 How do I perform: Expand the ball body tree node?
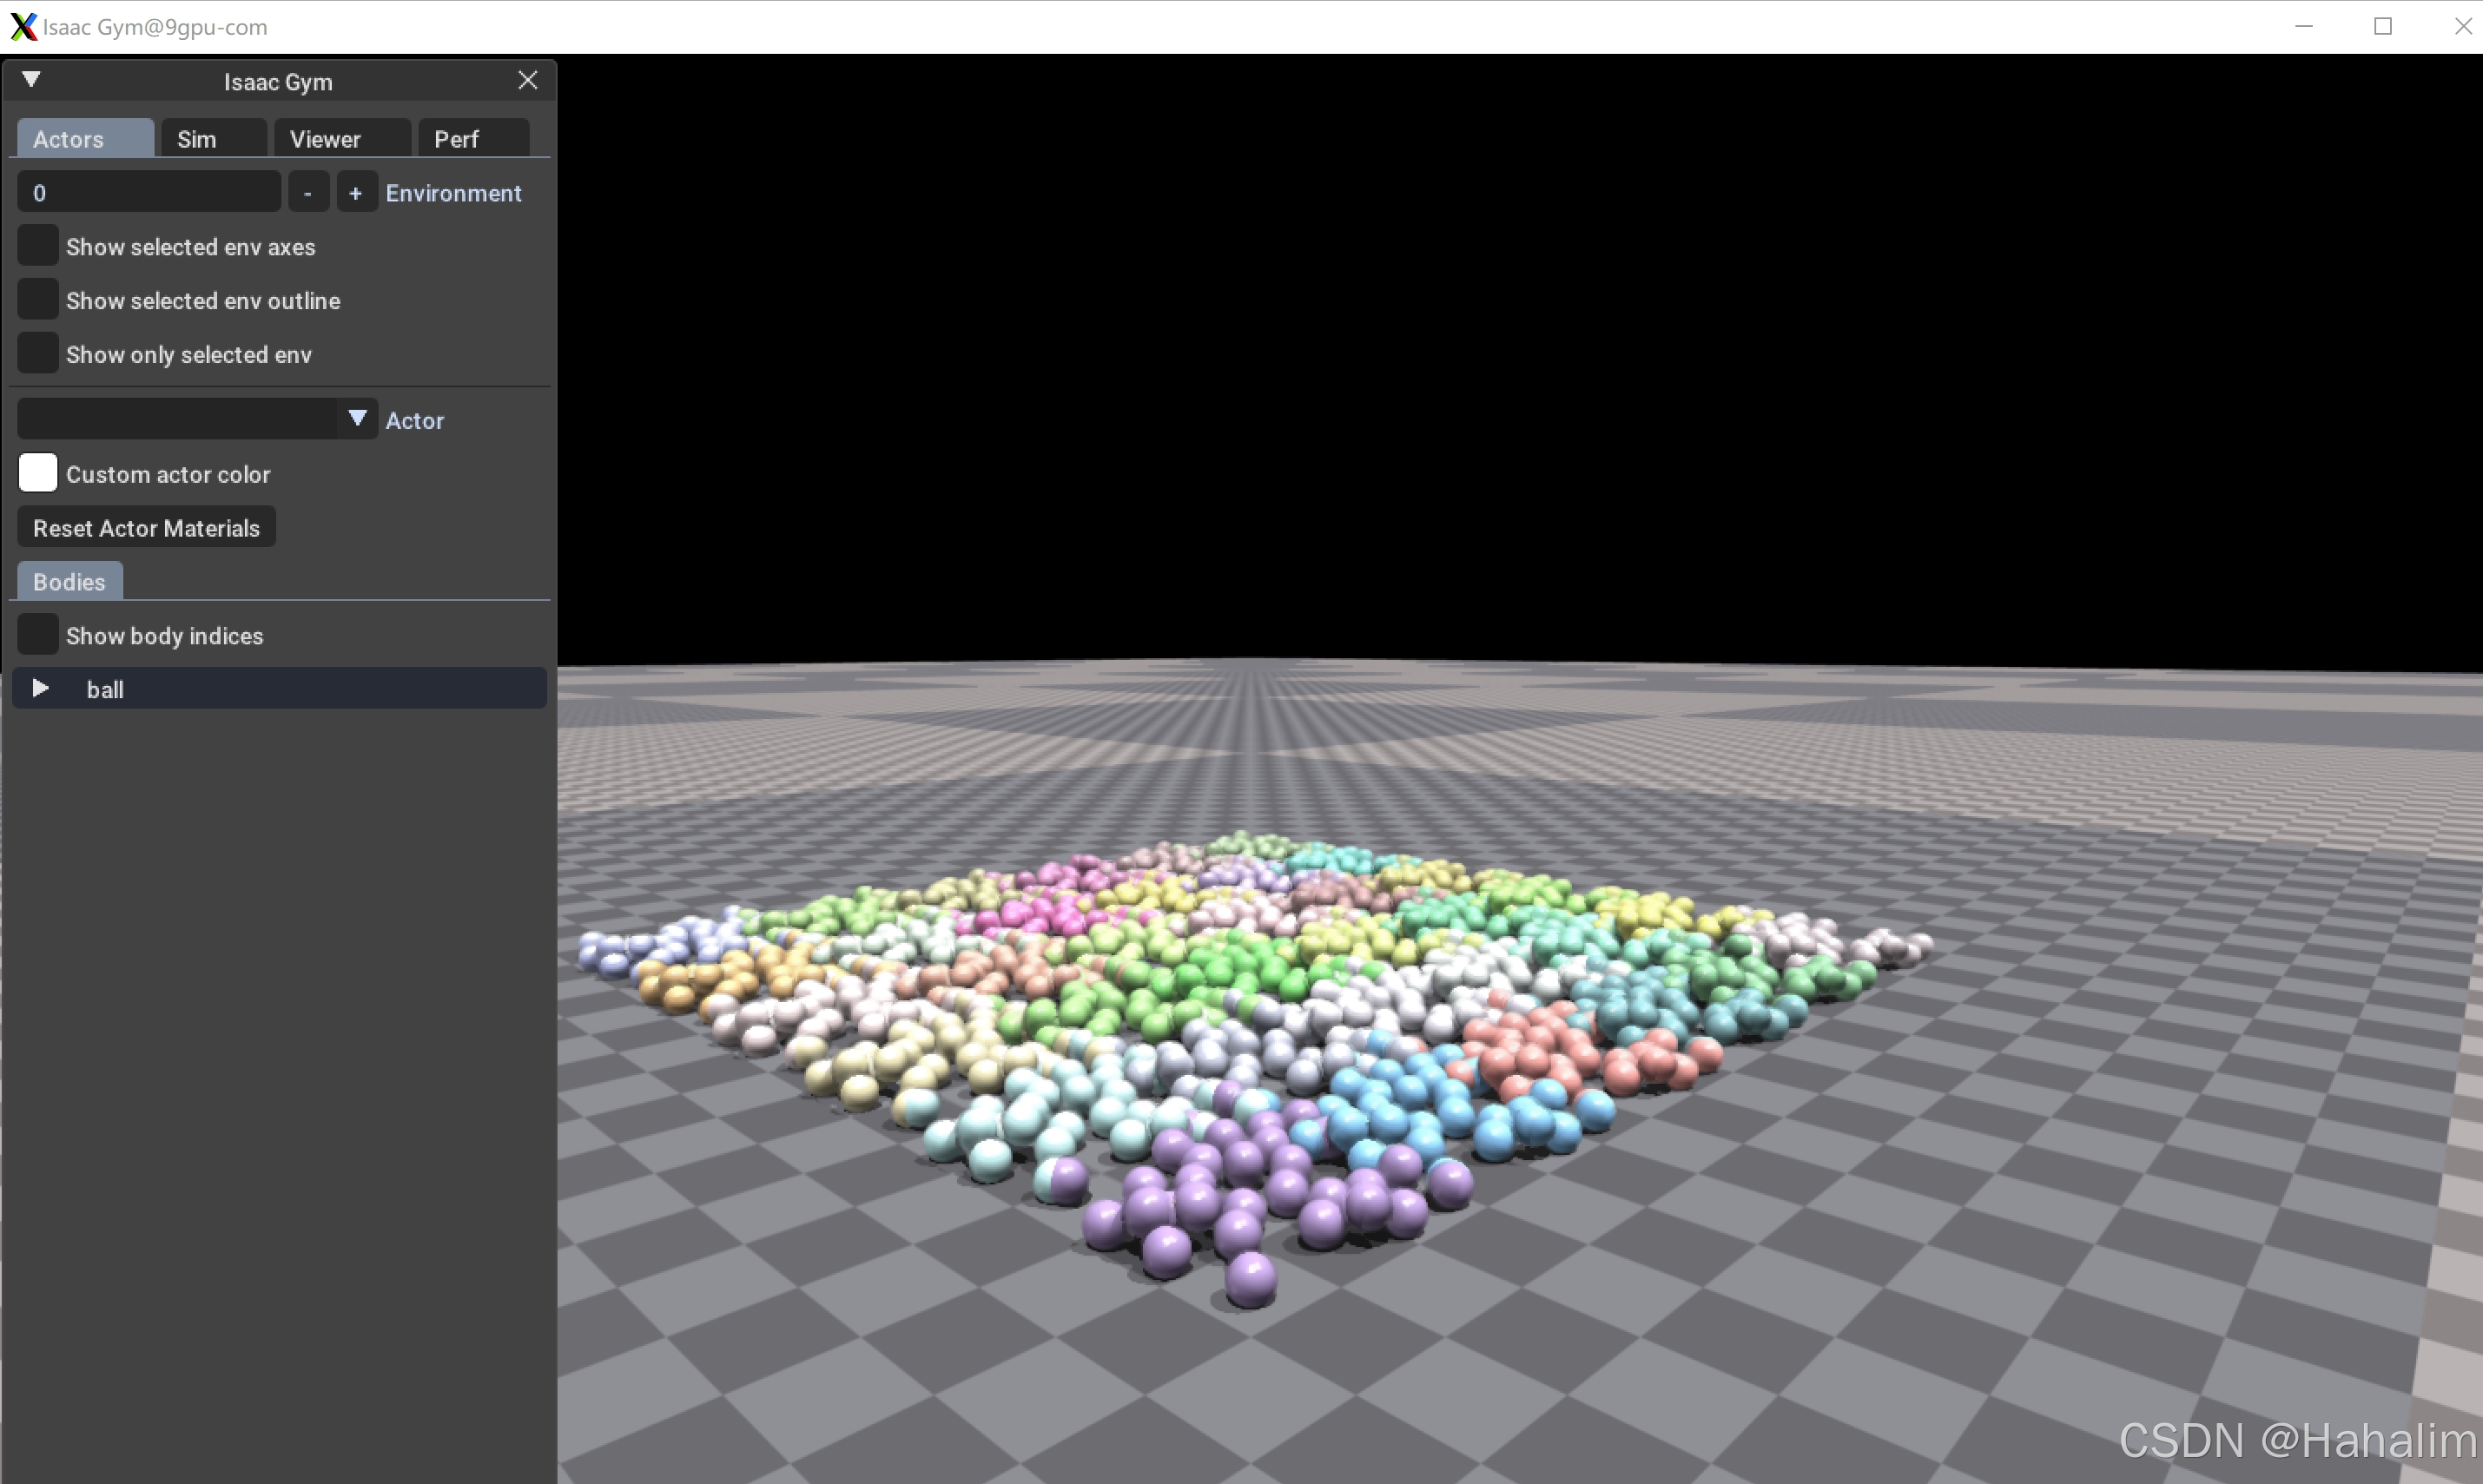[x=41, y=689]
